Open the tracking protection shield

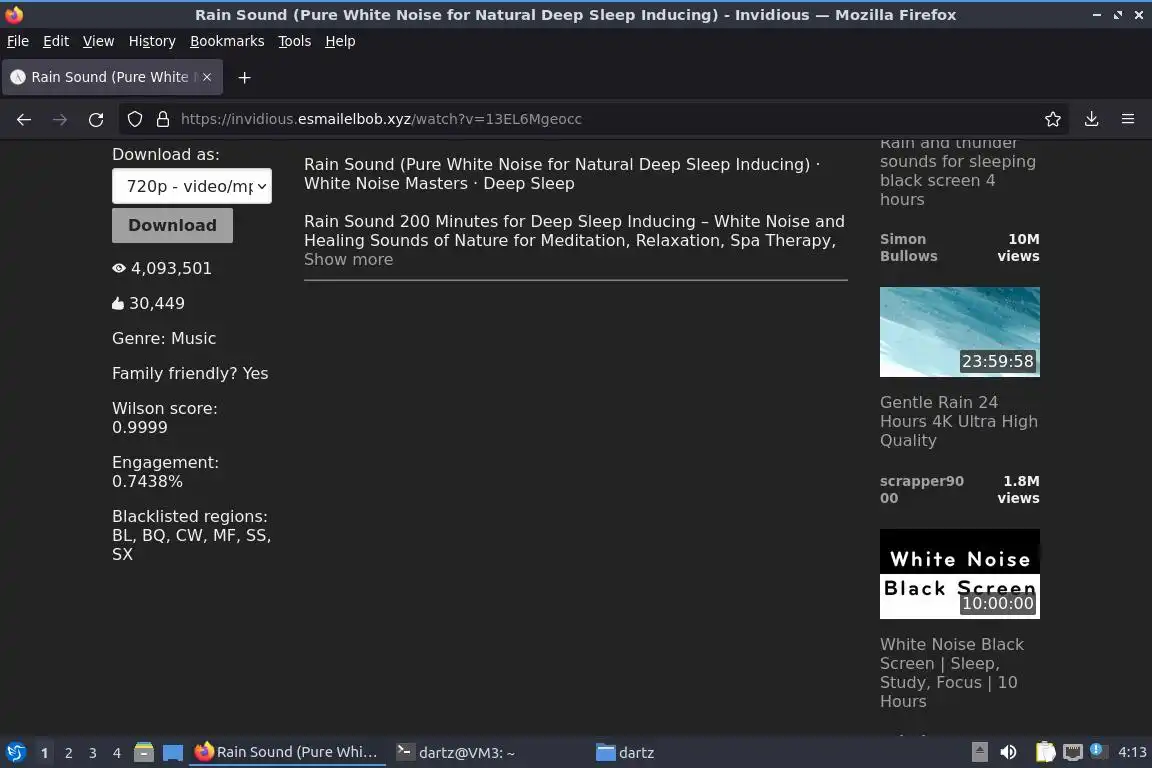(x=134, y=119)
